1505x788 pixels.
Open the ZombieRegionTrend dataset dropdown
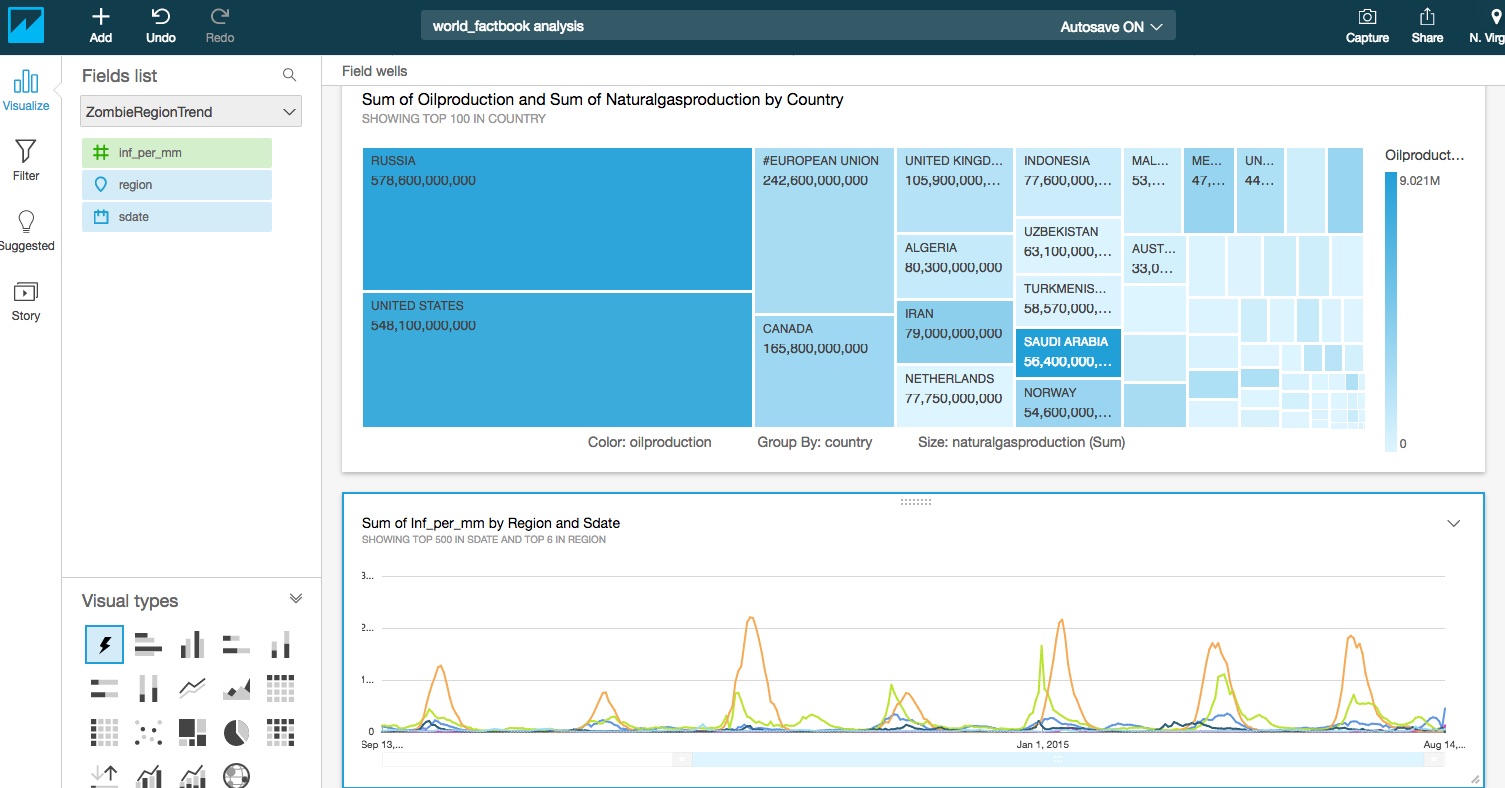[x=191, y=112]
